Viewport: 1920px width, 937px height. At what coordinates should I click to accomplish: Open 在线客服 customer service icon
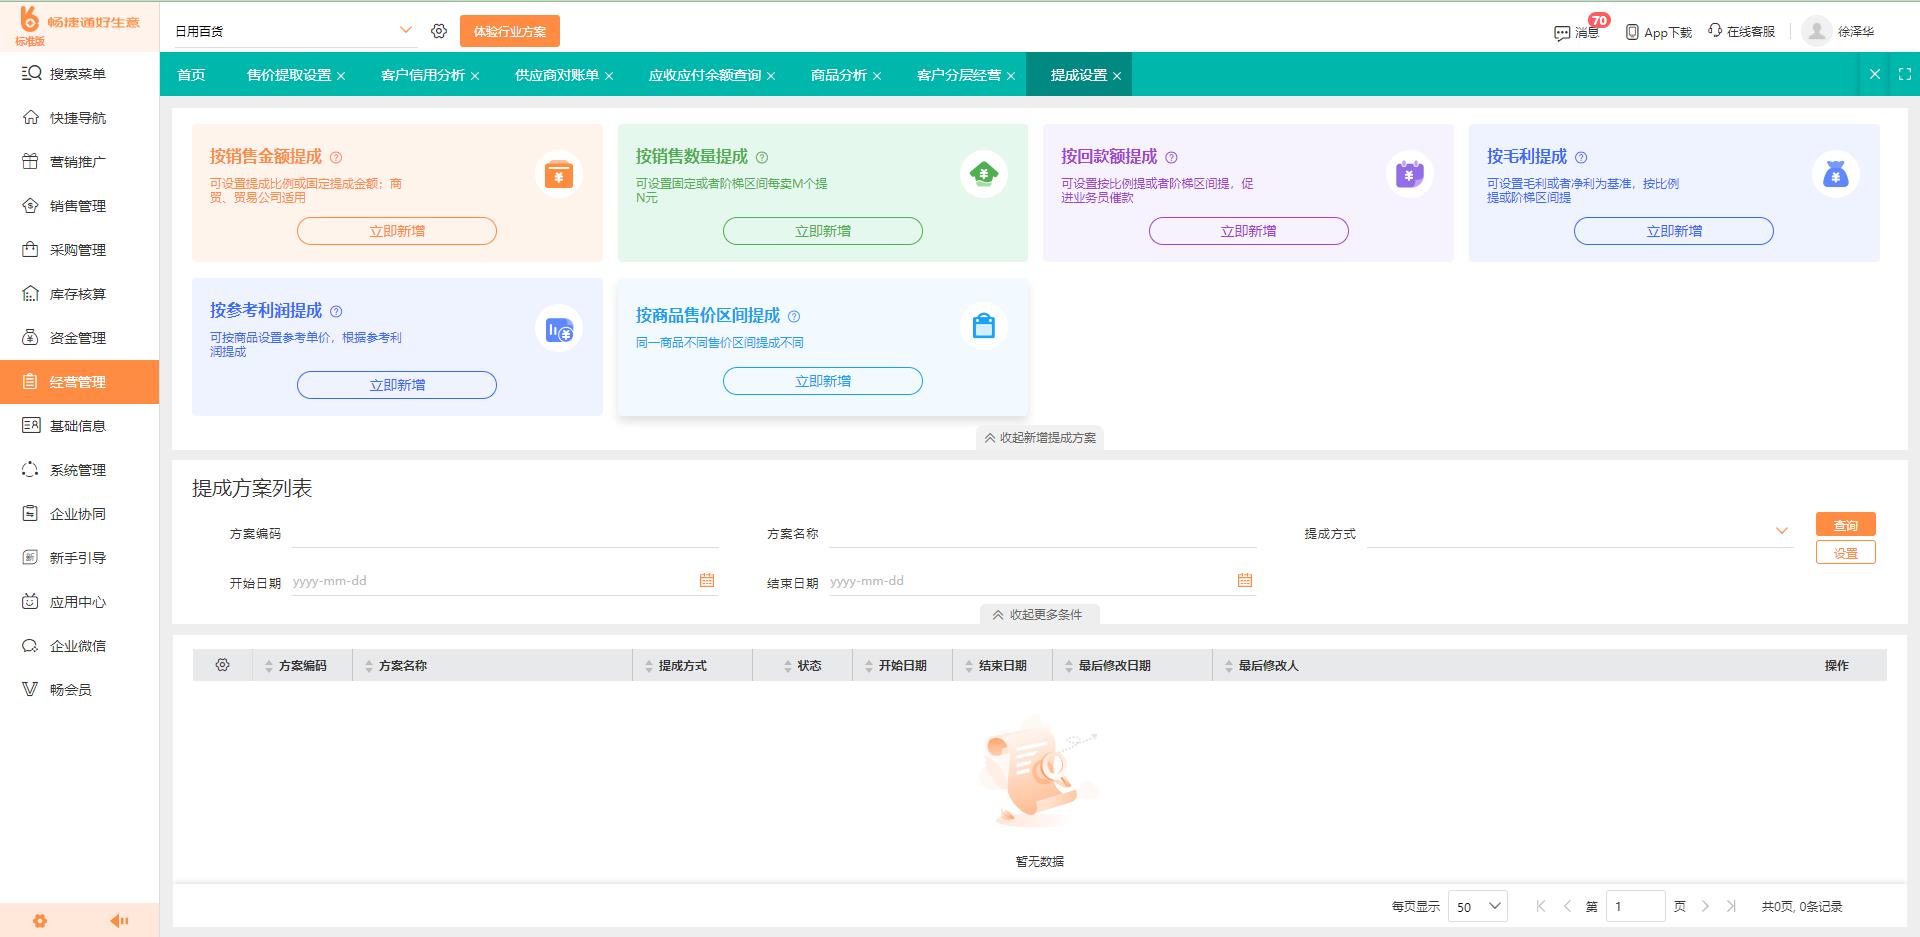(x=1714, y=31)
